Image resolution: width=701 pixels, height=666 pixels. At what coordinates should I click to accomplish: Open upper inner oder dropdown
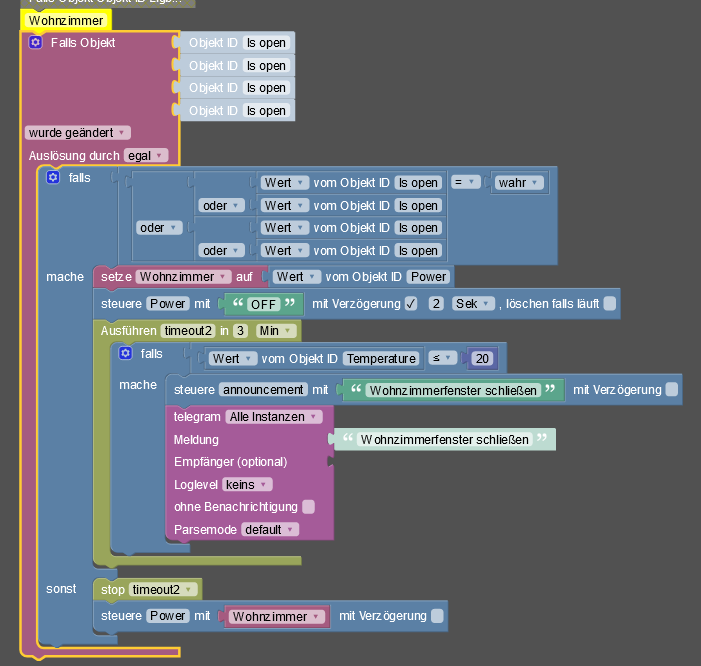[x=222, y=206]
